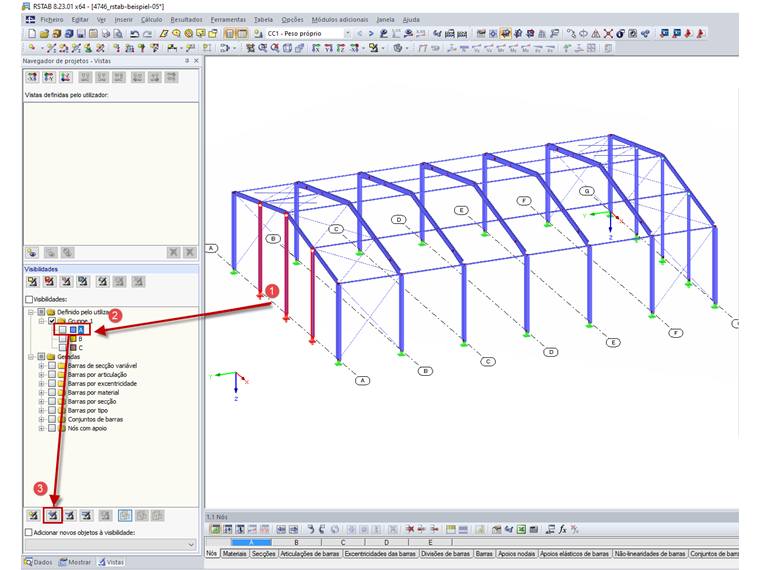Switch to the Apoios nodais tab
Screen dimensions: 760x570
[x=517, y=554]
